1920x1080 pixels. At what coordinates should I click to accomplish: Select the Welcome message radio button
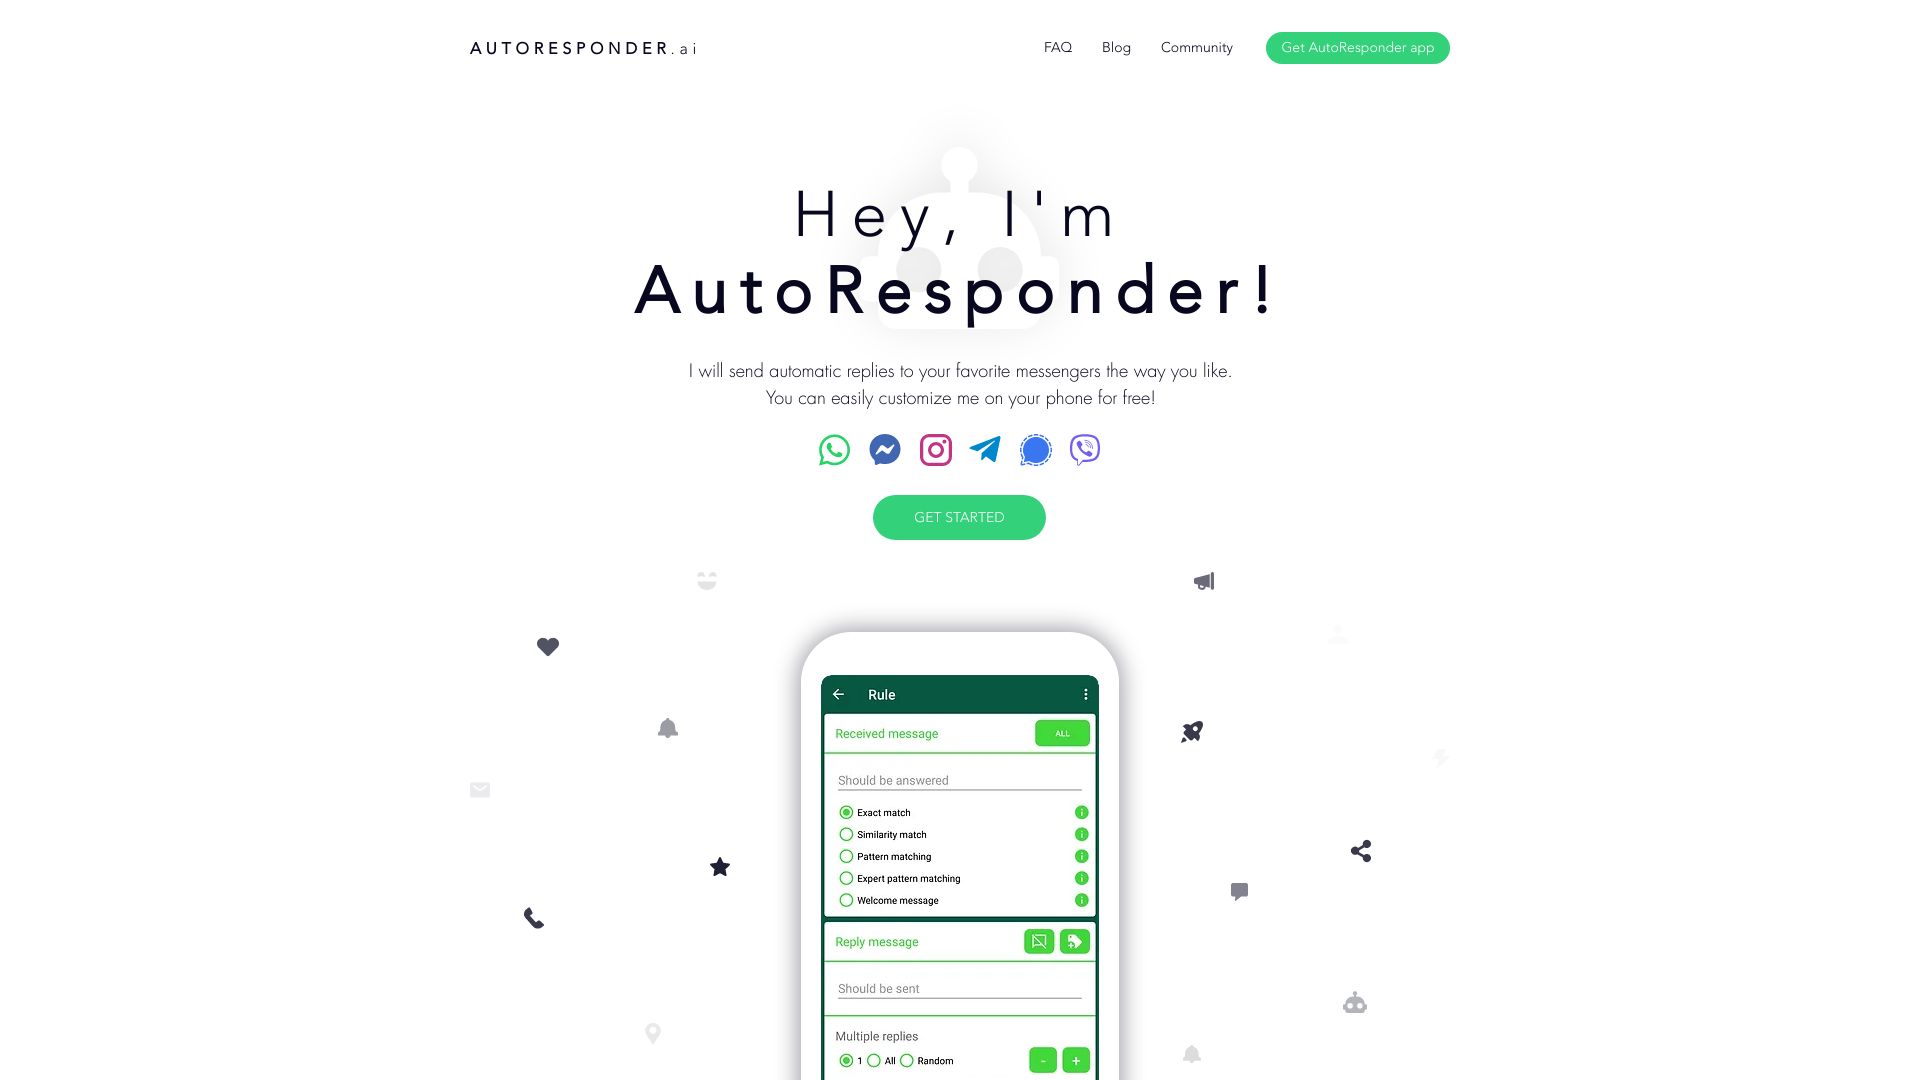click(x=845, y=899)
